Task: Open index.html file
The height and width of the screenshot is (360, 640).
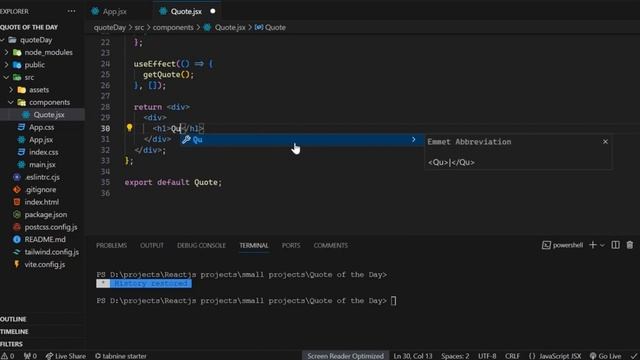Action: (x=42, y=202)
